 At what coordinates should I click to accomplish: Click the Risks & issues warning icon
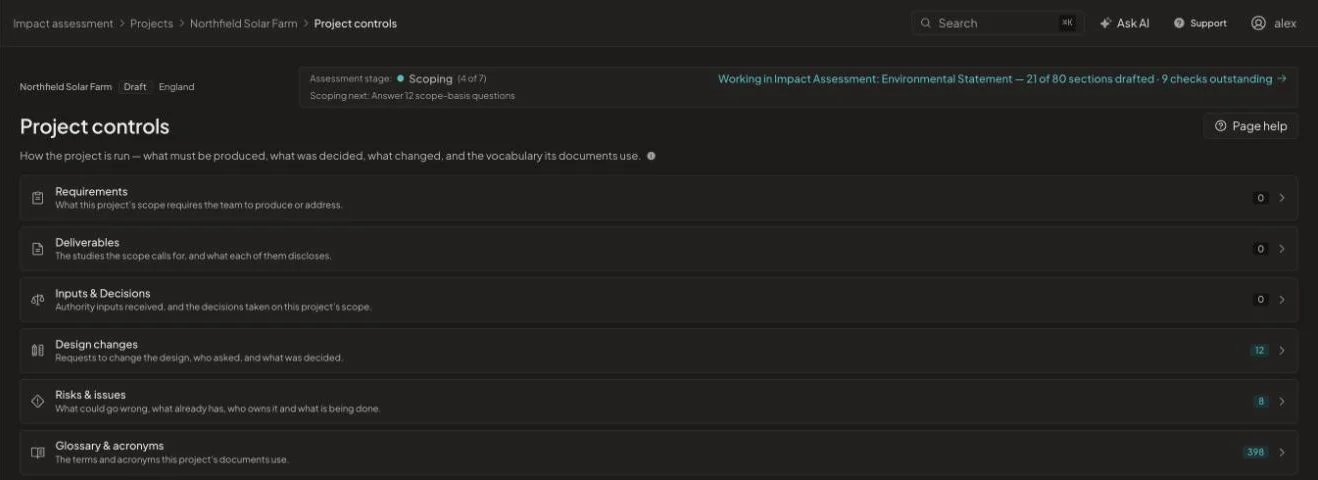click(38, 401)
